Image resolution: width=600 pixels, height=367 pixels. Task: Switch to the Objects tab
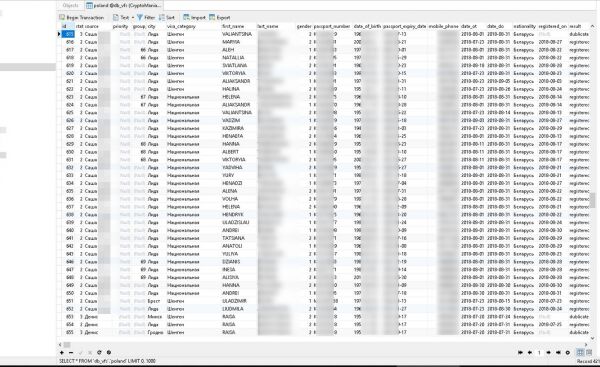pos(70,5)
